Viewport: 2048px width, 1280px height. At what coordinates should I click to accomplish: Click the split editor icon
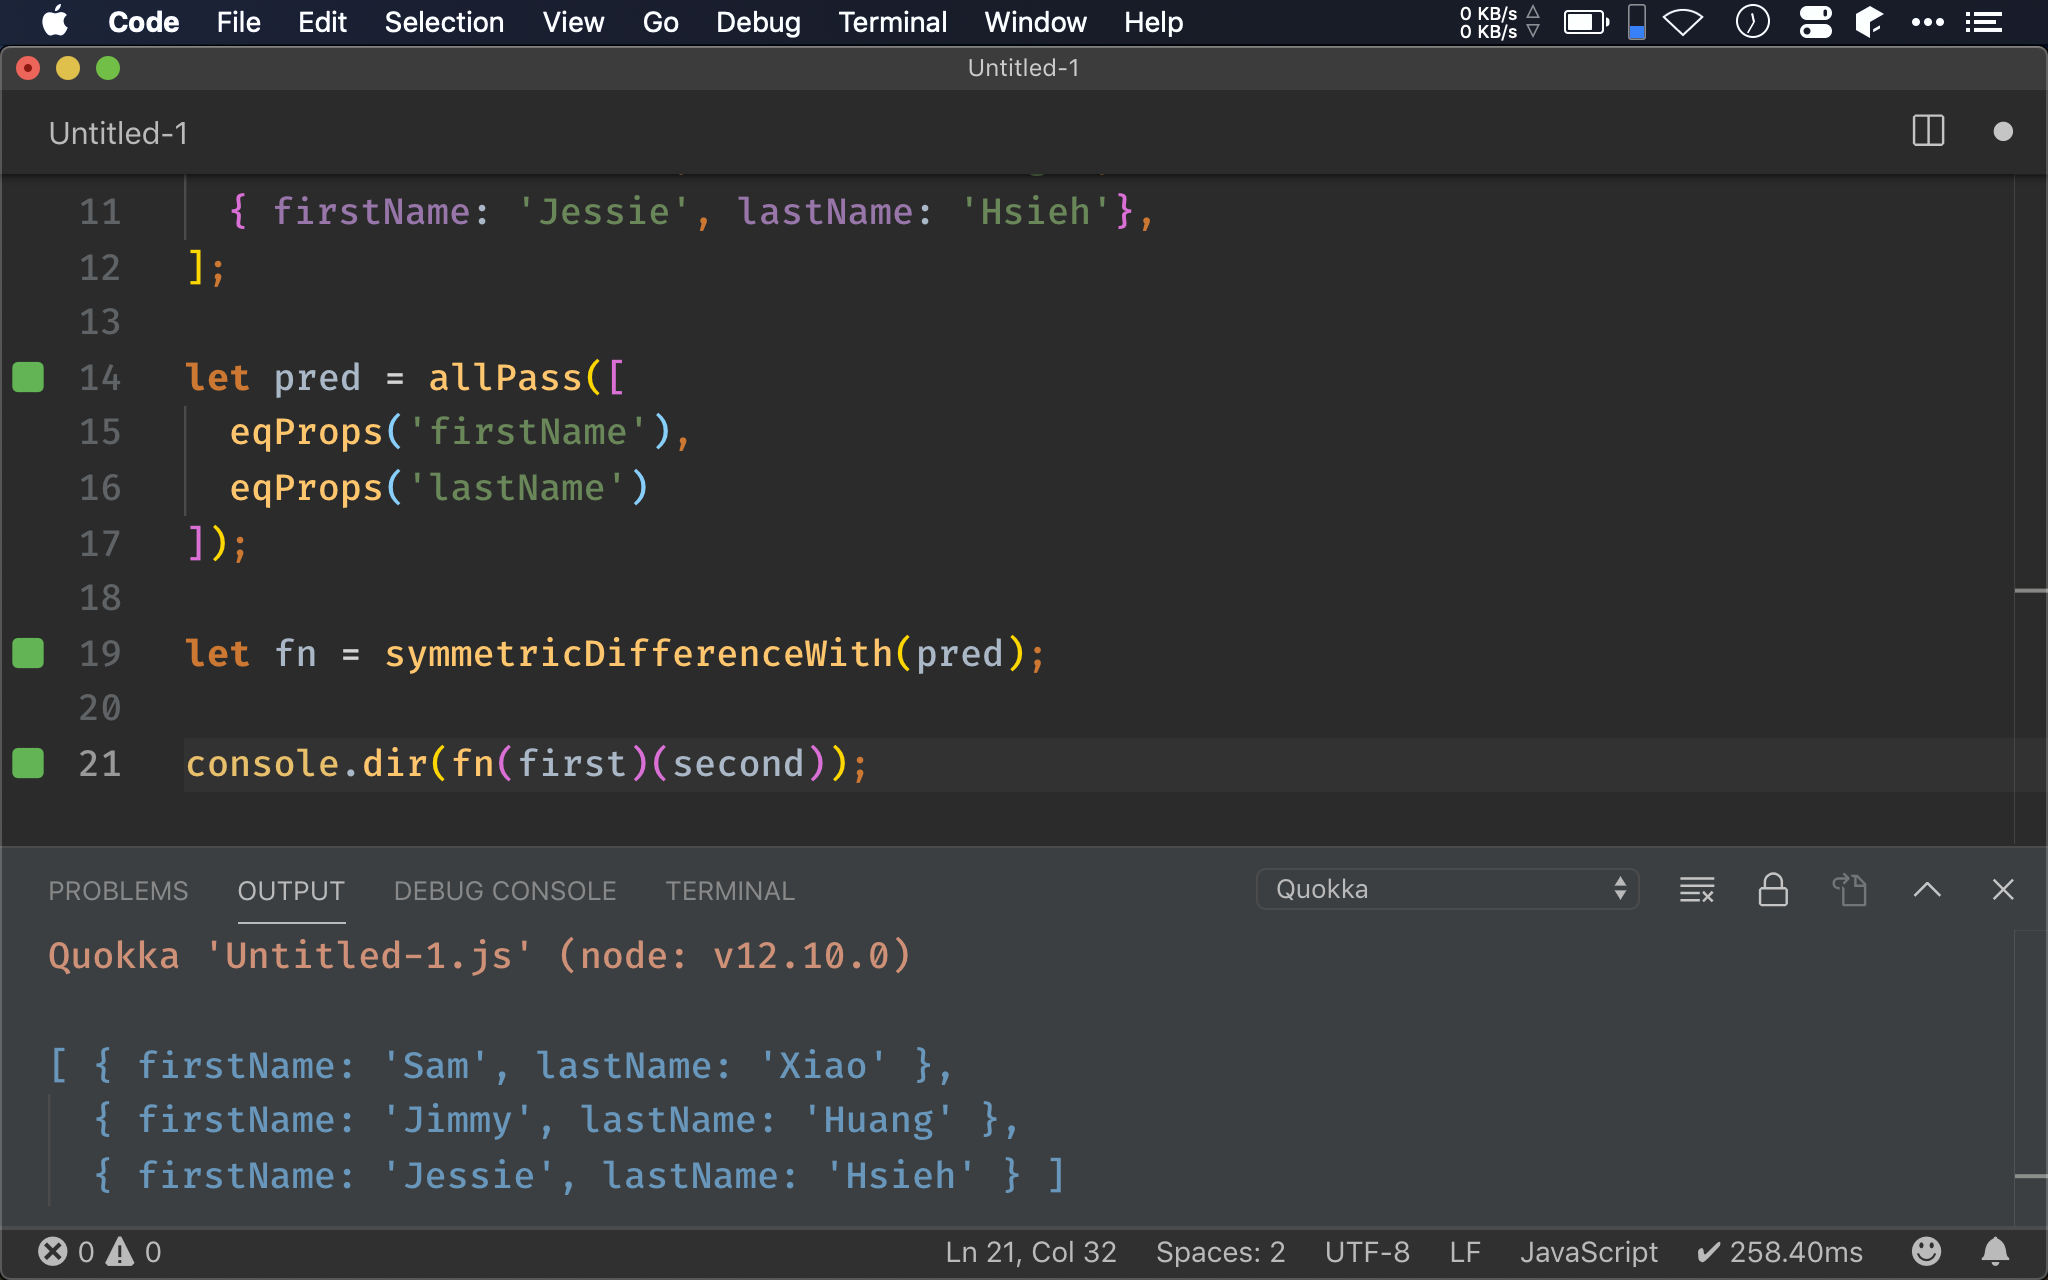(1928, 131)
